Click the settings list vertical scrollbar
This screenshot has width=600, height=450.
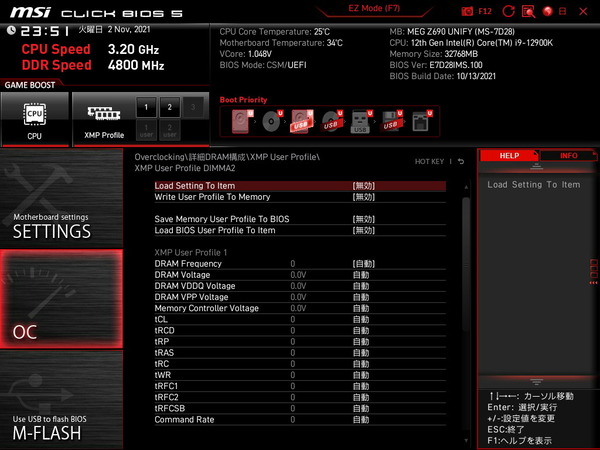[x=466, y=264]
